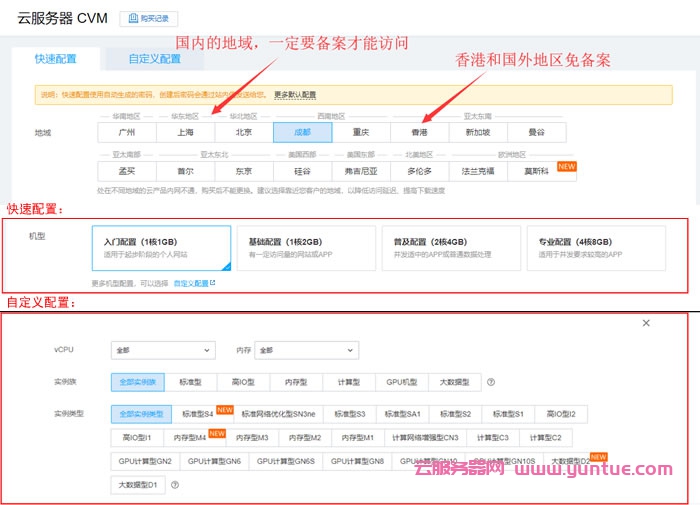Choose 莫斯科 region
Image resolution: width=700 pixels, height=505 pixels.
pyautogui.click(x=542, y=171)
